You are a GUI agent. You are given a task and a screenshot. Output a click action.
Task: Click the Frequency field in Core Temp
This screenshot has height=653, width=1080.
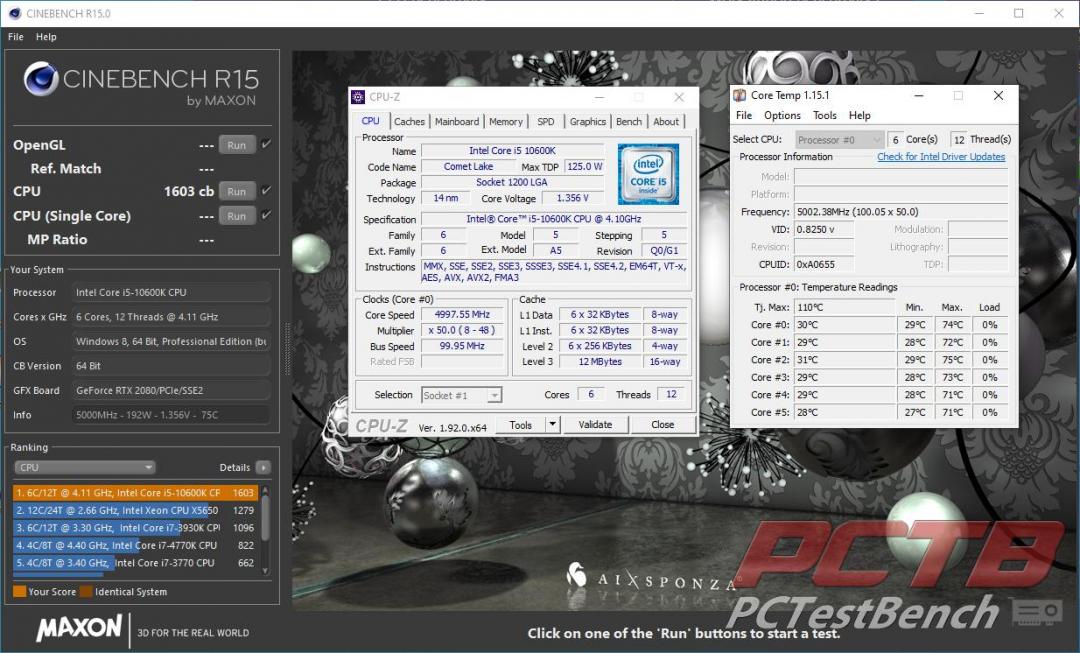(901, 211)
